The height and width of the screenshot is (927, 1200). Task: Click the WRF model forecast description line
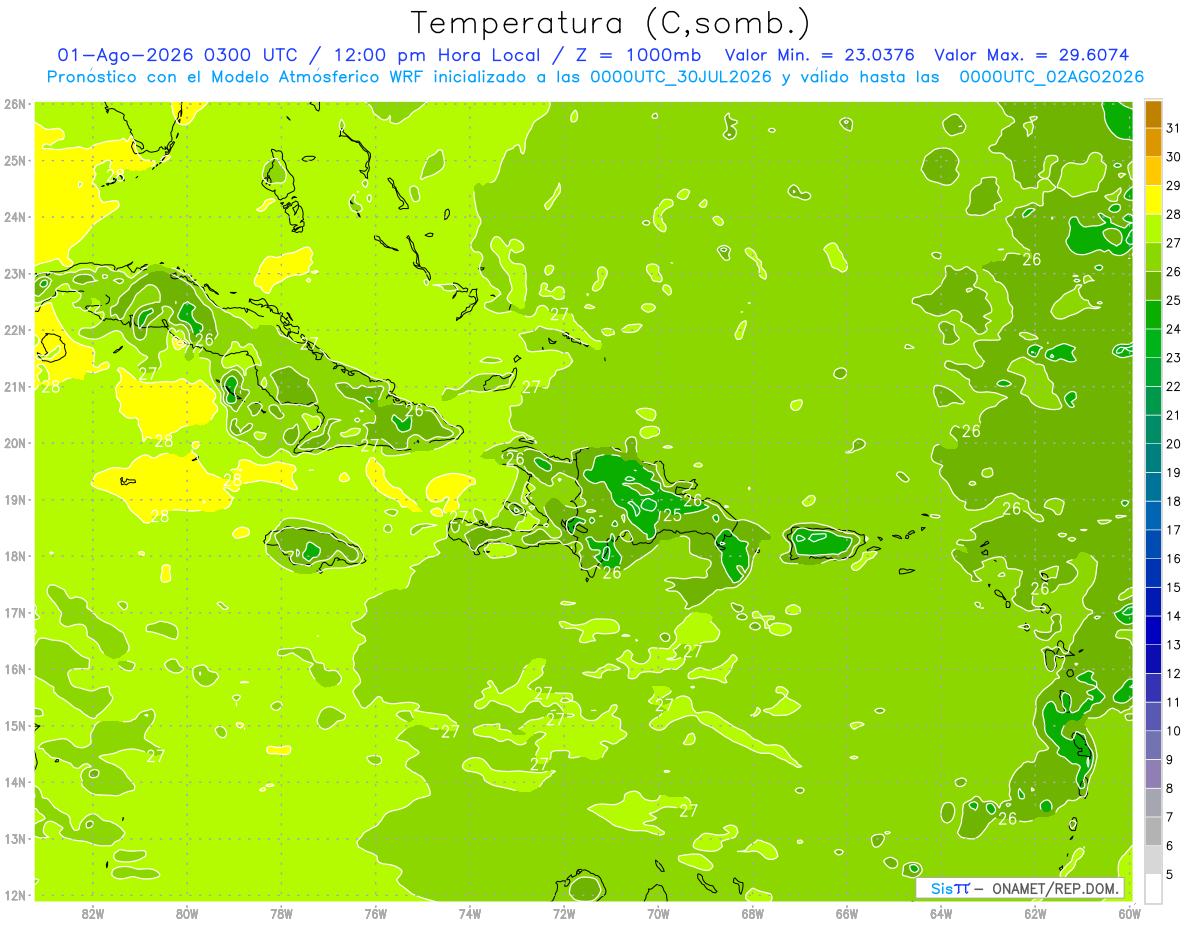pyautogui.click(x=595, y=76)
